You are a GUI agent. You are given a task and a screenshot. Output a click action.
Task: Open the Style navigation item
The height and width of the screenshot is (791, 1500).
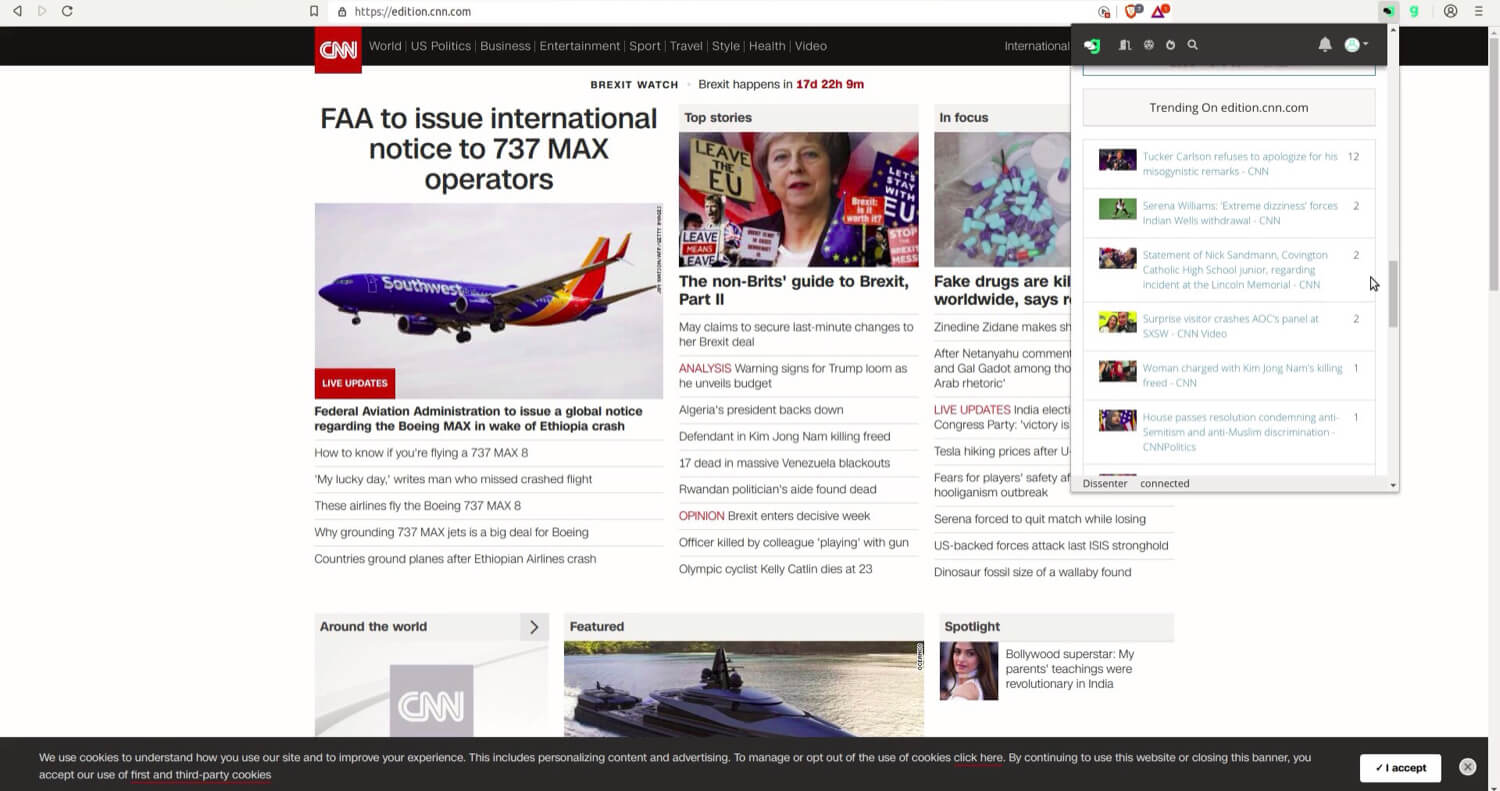[726, 46]
